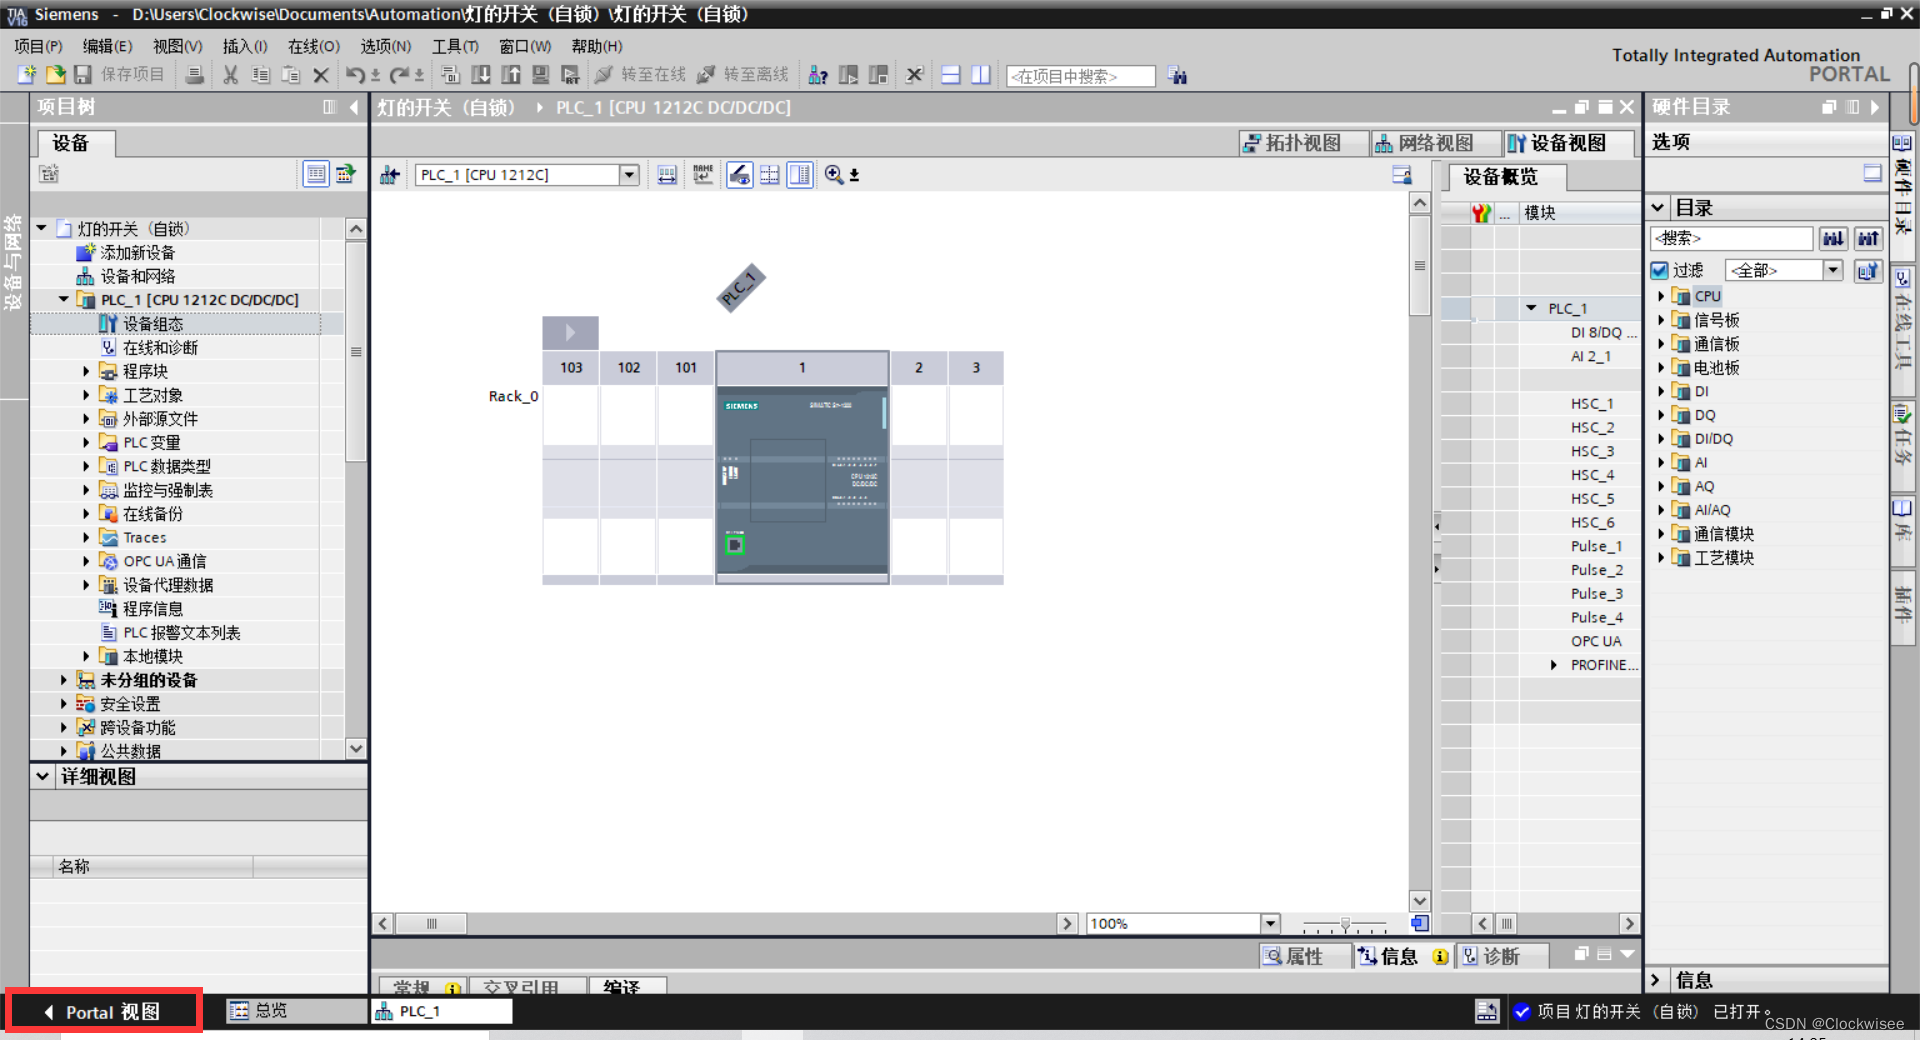Expand the PLC 变量 tree node
Viewport: 1920px width, 1040px height.
(86, 442)
